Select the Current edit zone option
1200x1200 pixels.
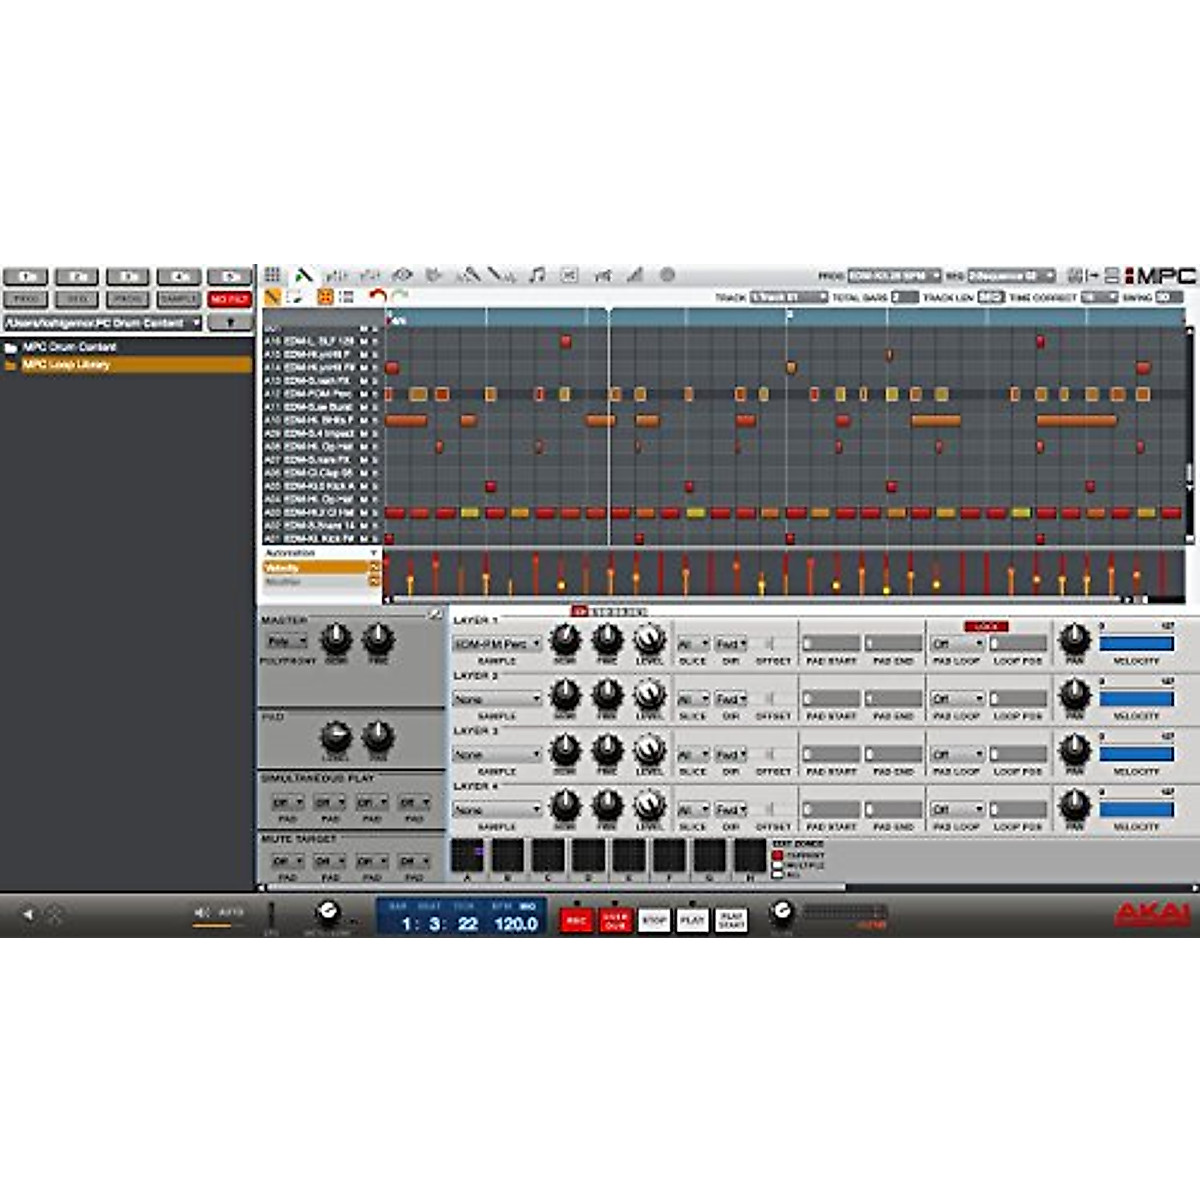coord(778,856)
